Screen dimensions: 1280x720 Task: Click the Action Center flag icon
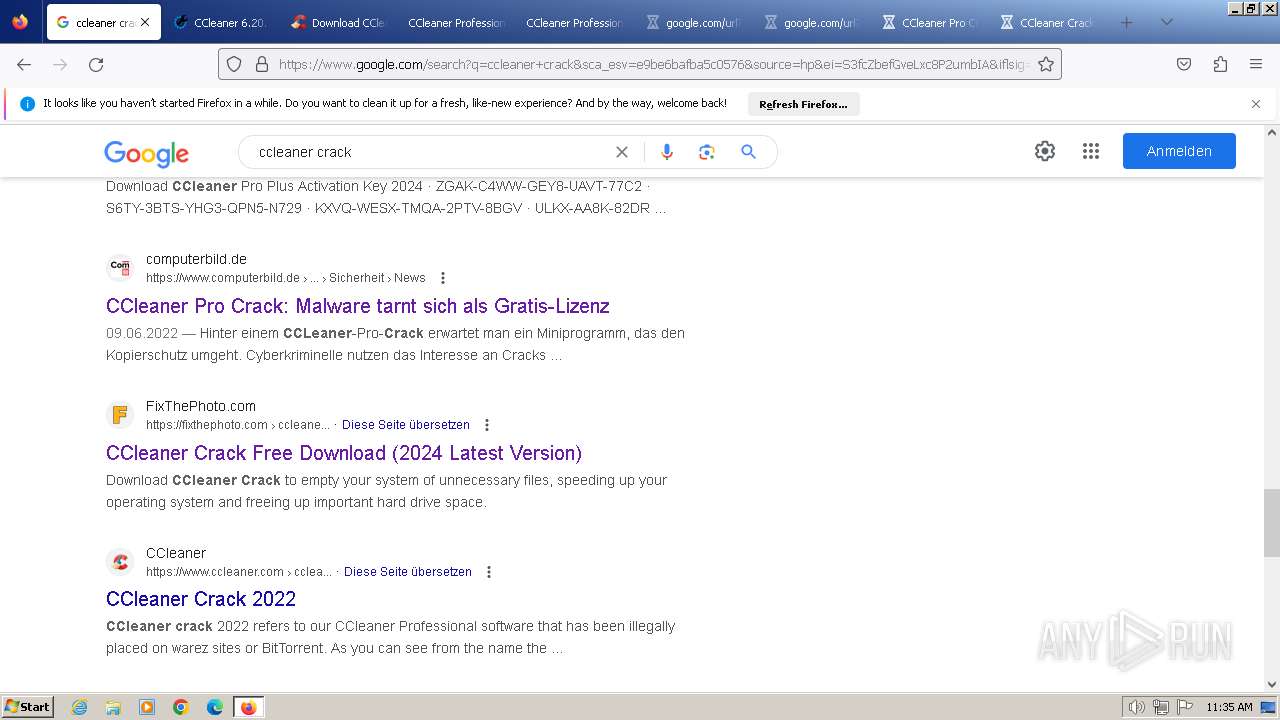(1184, 707)
